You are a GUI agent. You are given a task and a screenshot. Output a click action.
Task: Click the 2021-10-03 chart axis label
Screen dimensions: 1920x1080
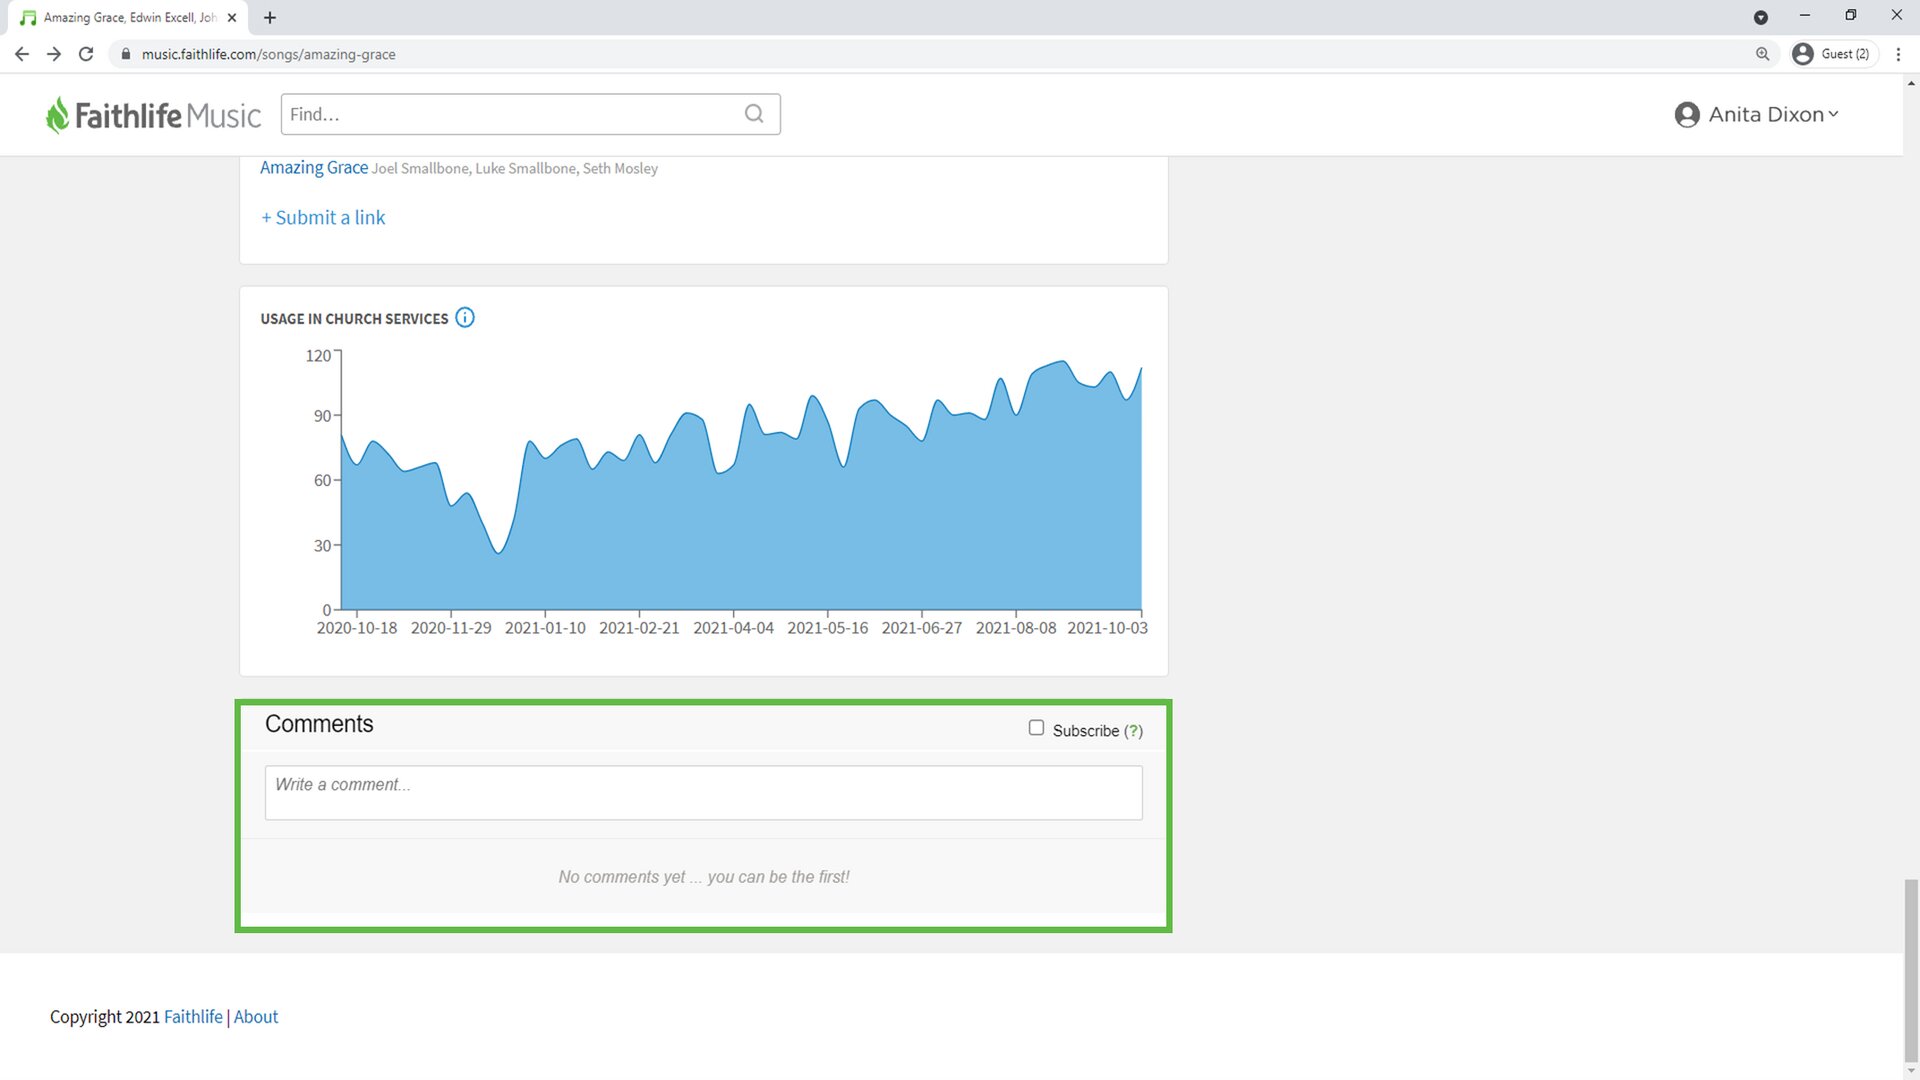coord(1107,628)
